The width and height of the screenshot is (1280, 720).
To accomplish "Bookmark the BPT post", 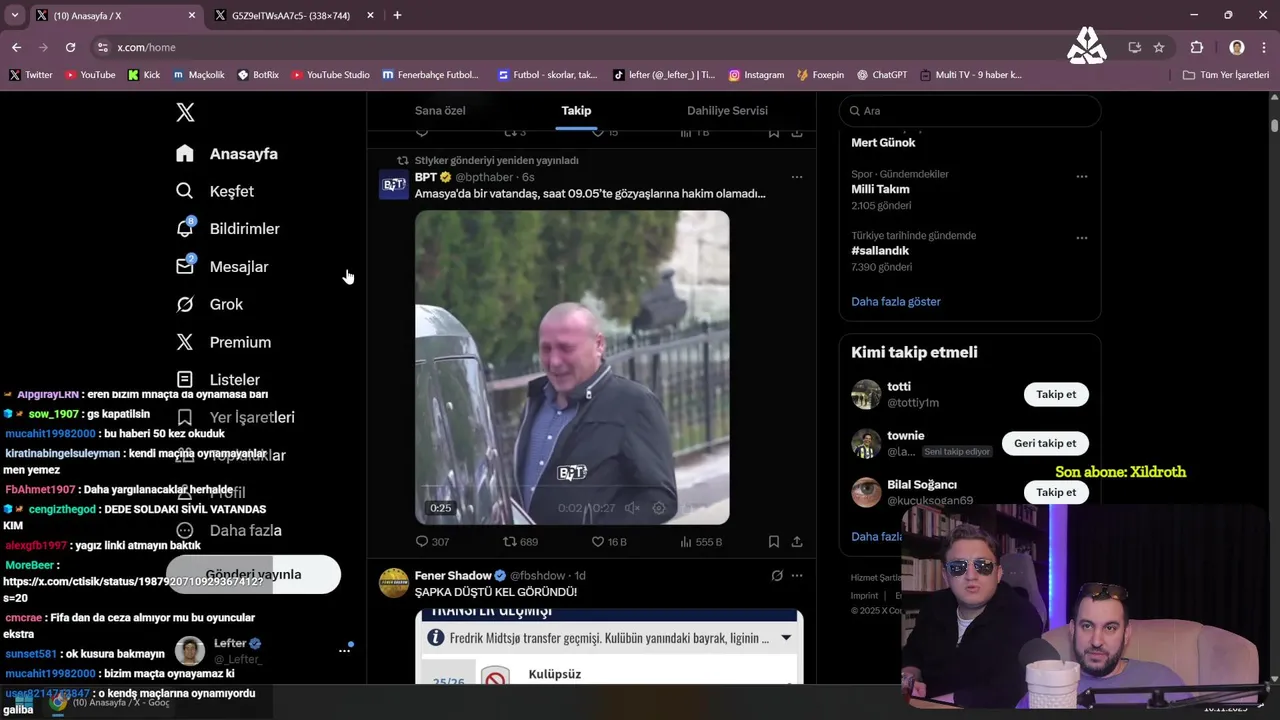I will (x=774, y=542).
